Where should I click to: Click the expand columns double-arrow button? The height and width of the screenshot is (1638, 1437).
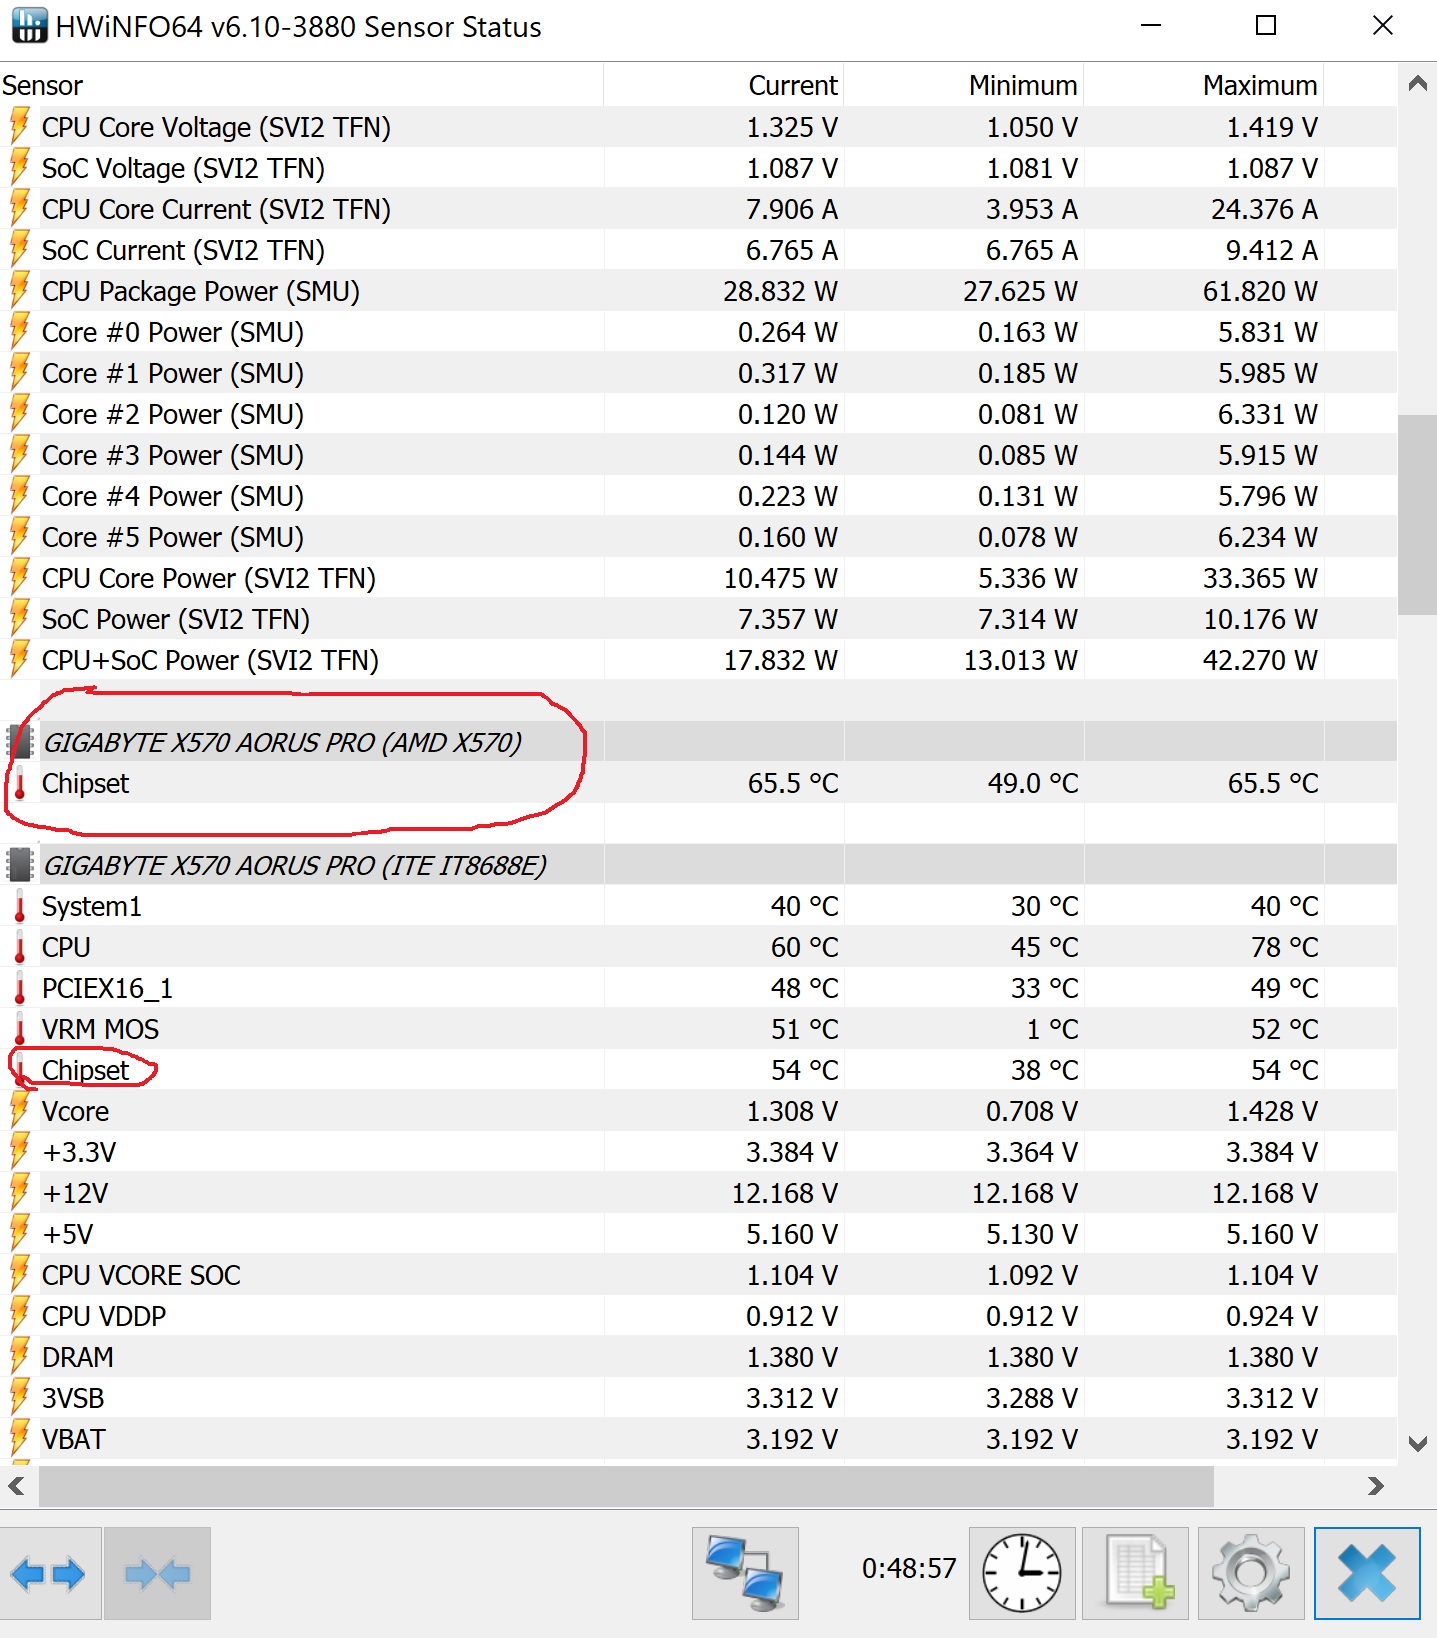click(49, 1574)
